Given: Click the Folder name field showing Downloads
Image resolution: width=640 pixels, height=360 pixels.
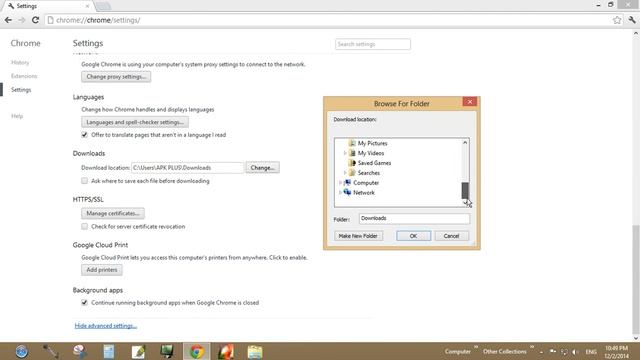Looking at the screenshot, I should [414, 218].
